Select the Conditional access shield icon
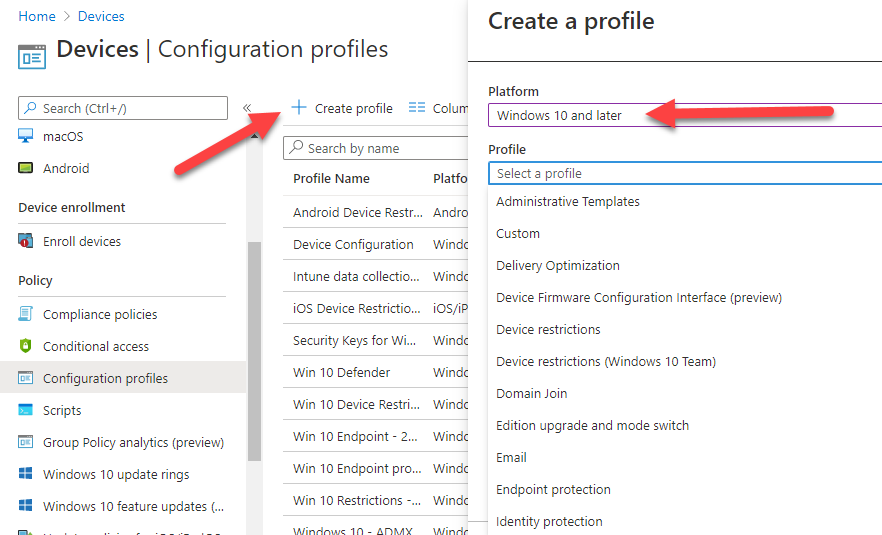 tap(26, 346)
